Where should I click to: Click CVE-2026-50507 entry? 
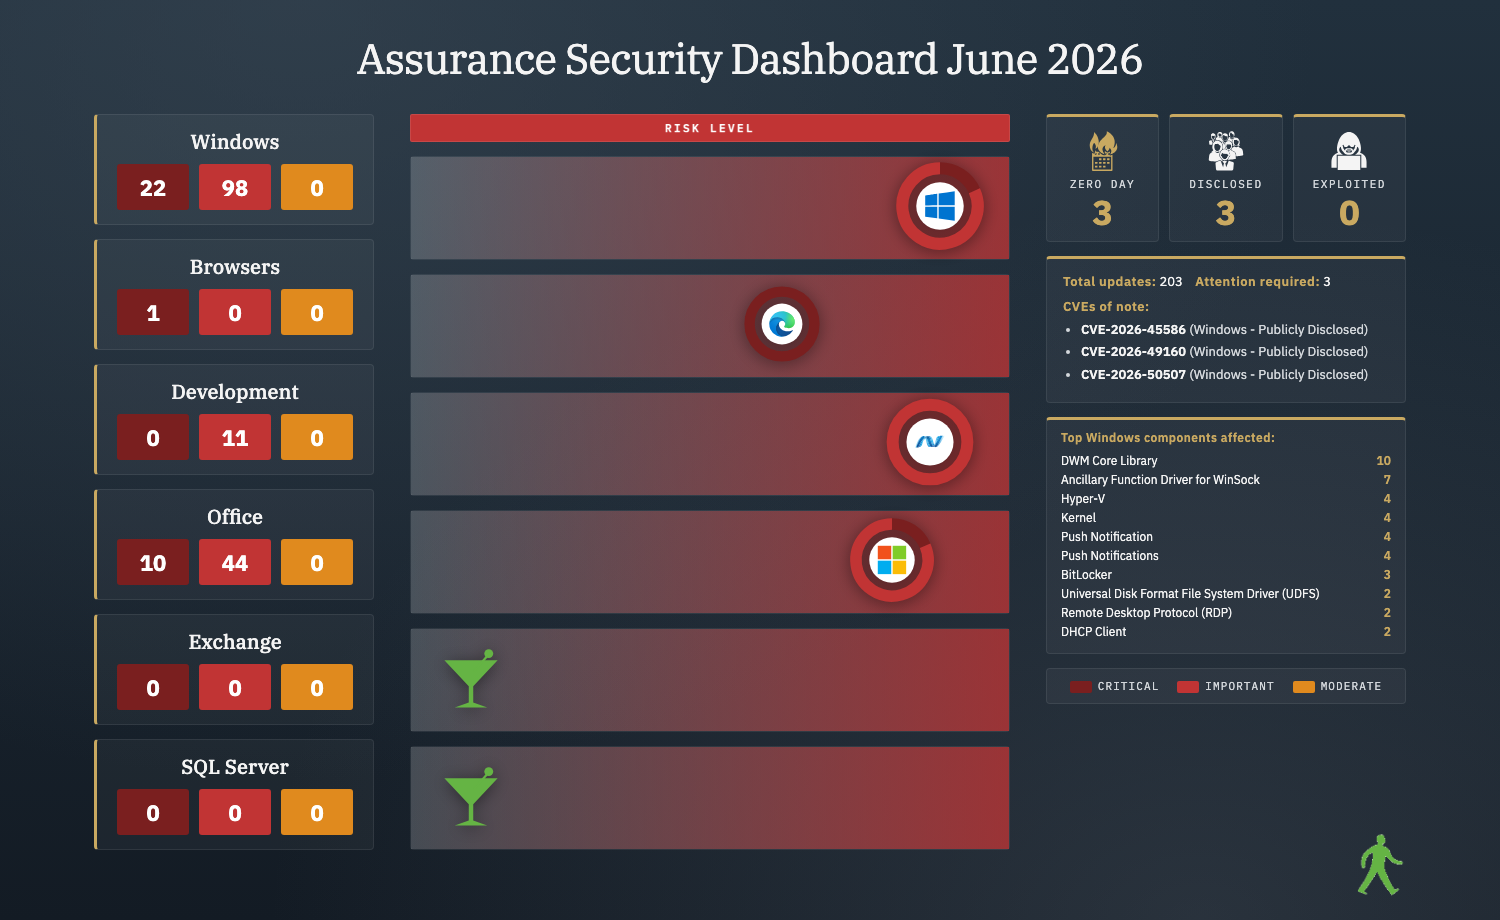click(x=1224, y=375)
